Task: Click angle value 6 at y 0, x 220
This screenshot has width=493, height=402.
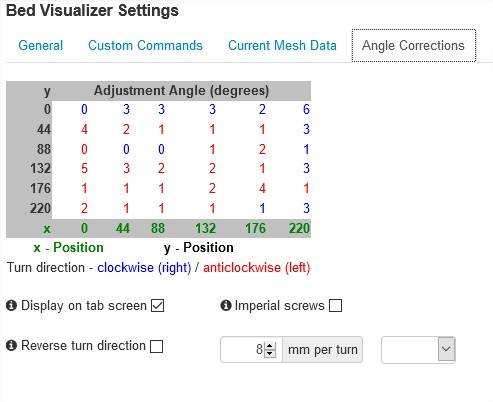Action: [306, 109]
